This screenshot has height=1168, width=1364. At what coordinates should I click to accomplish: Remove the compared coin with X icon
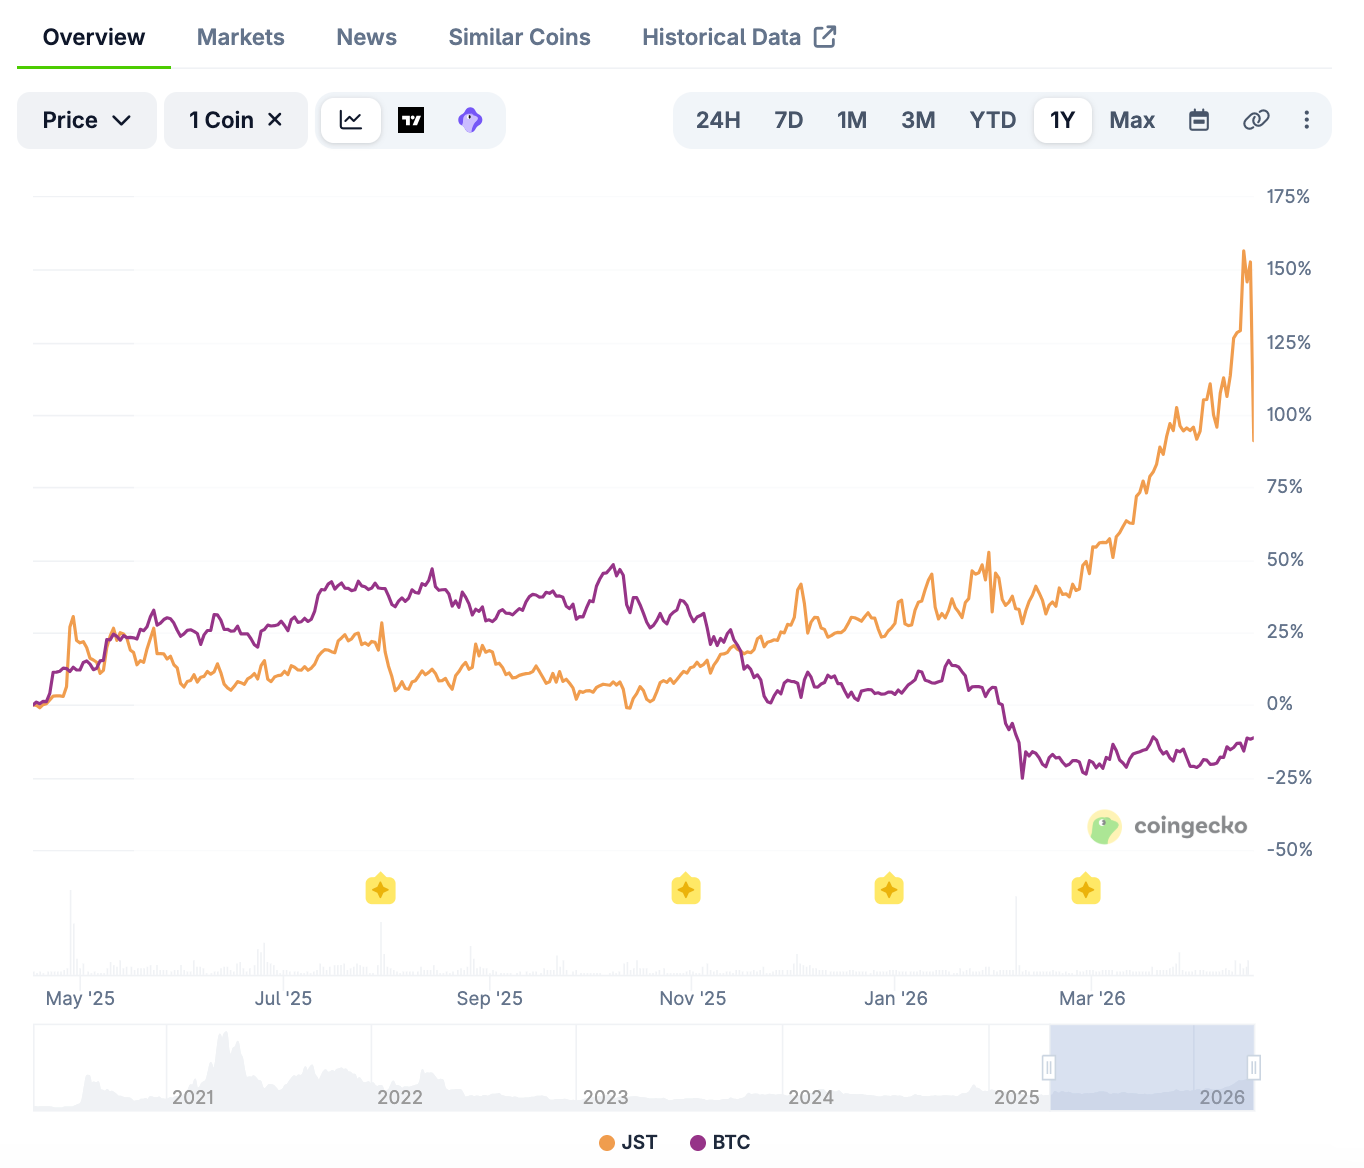pyautogui.click(x=275, y=120)
